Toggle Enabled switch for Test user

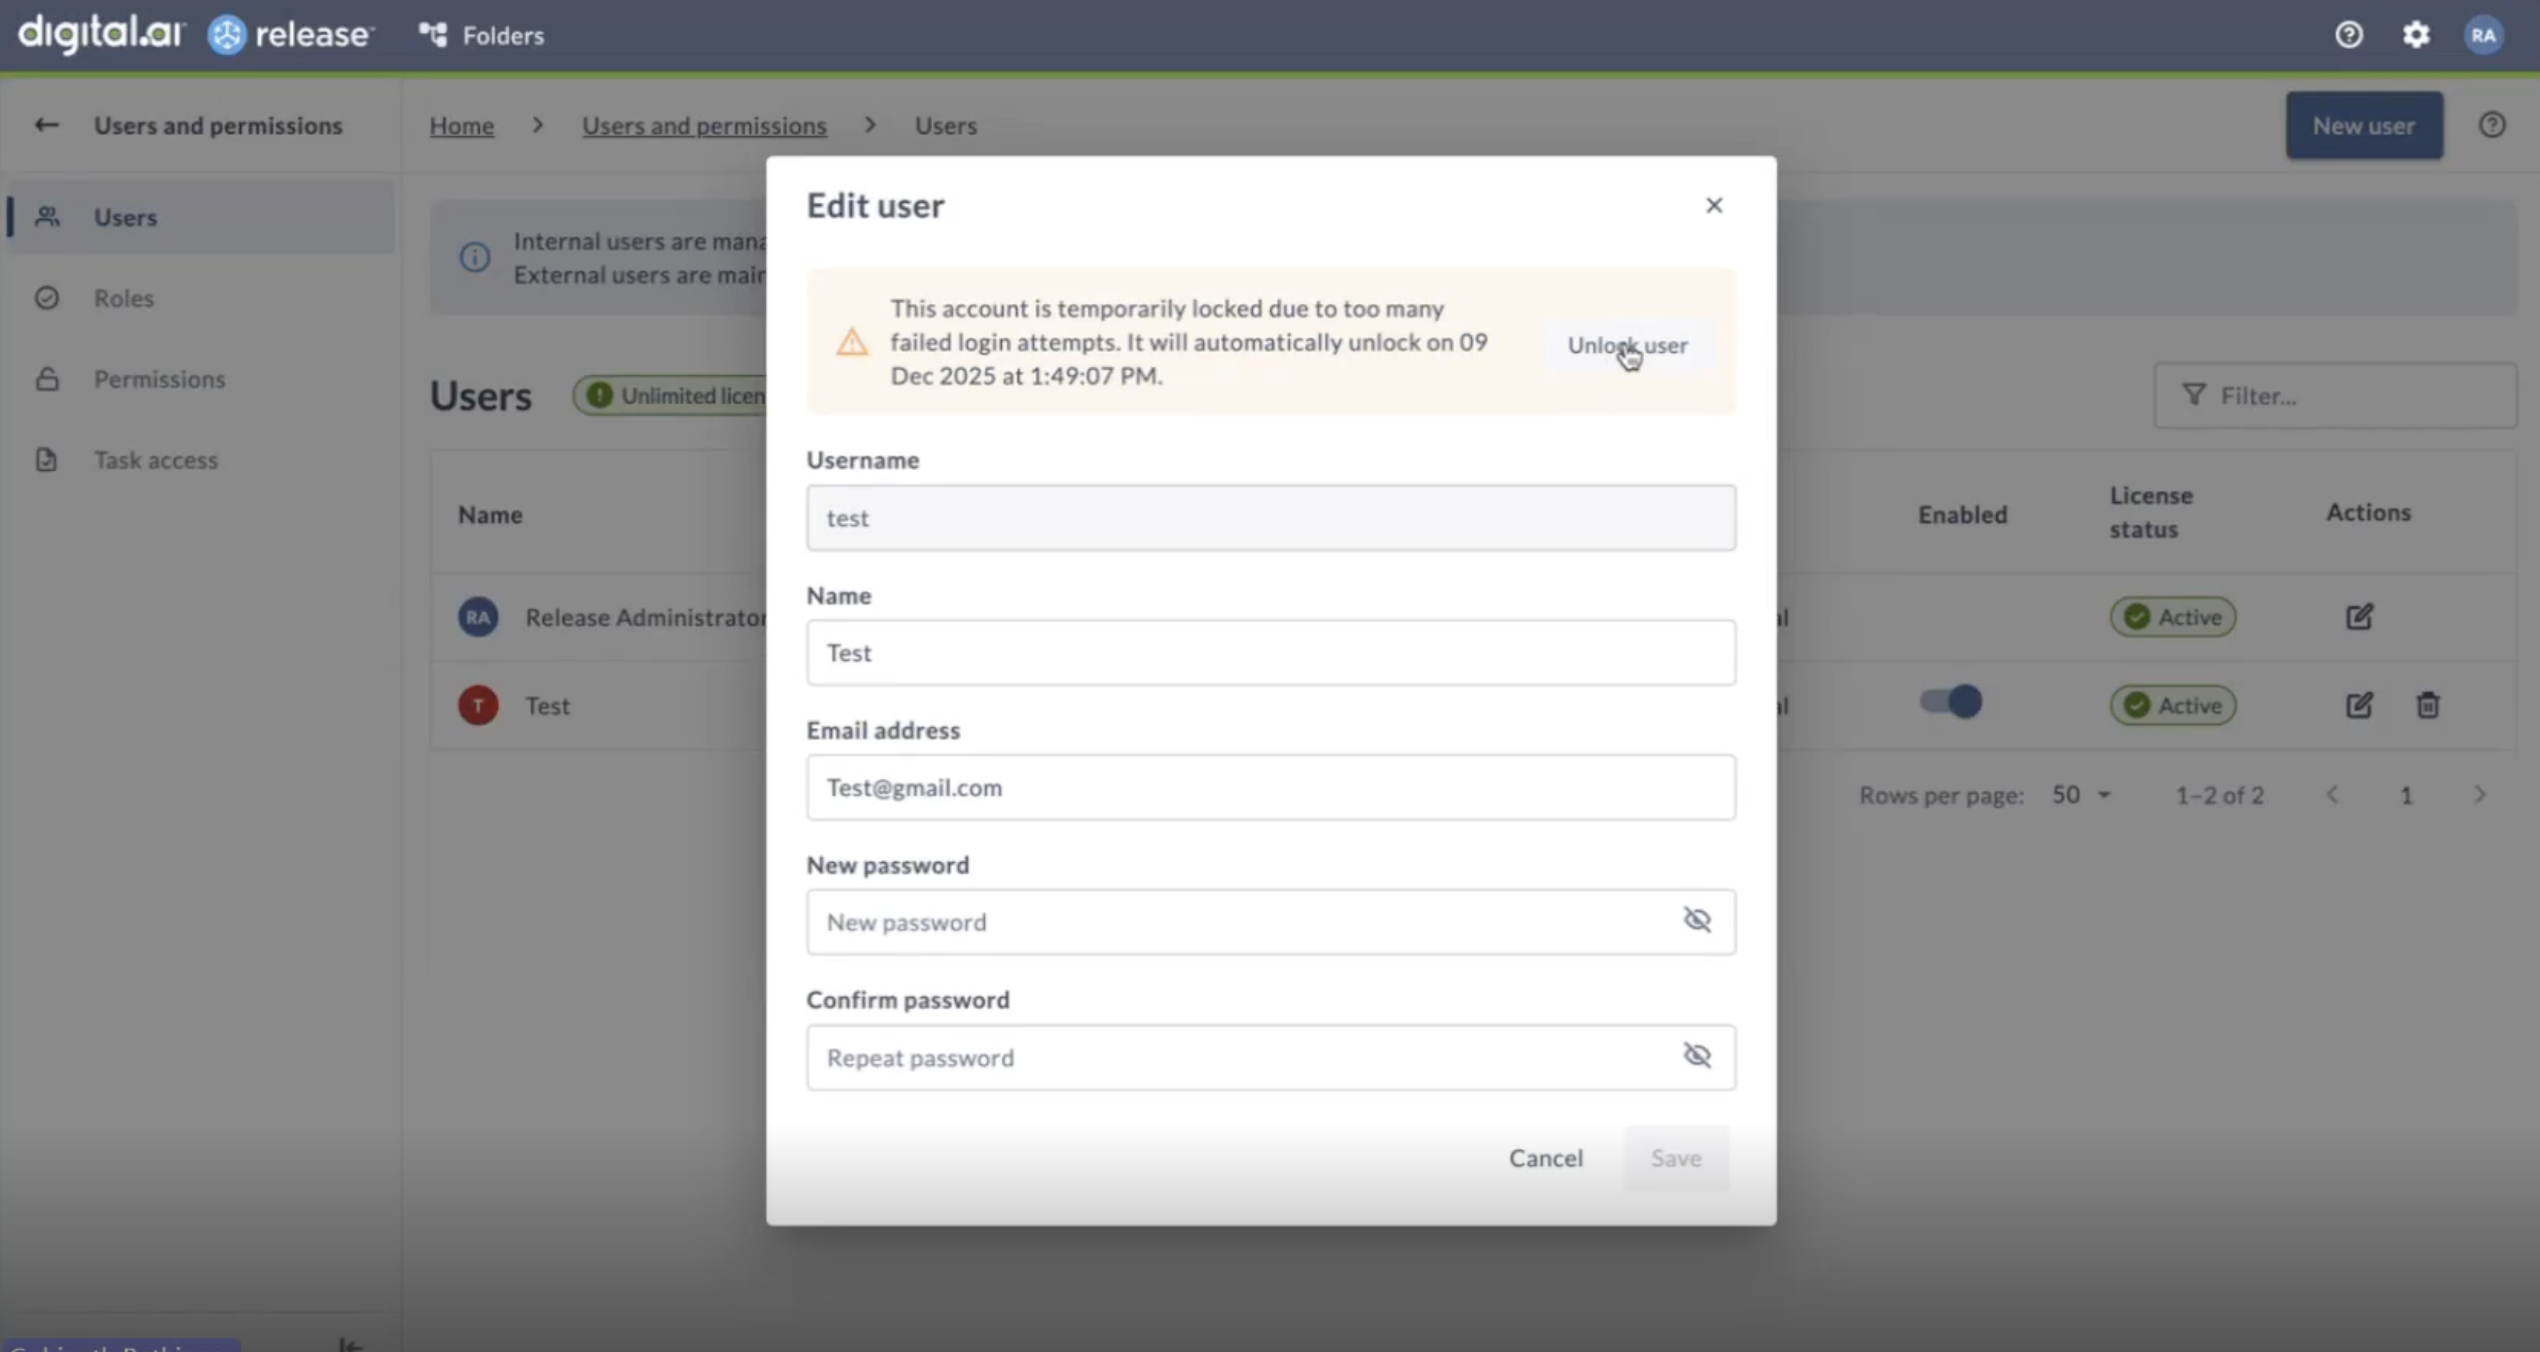pyautogui.click(x=1949, y=701)
